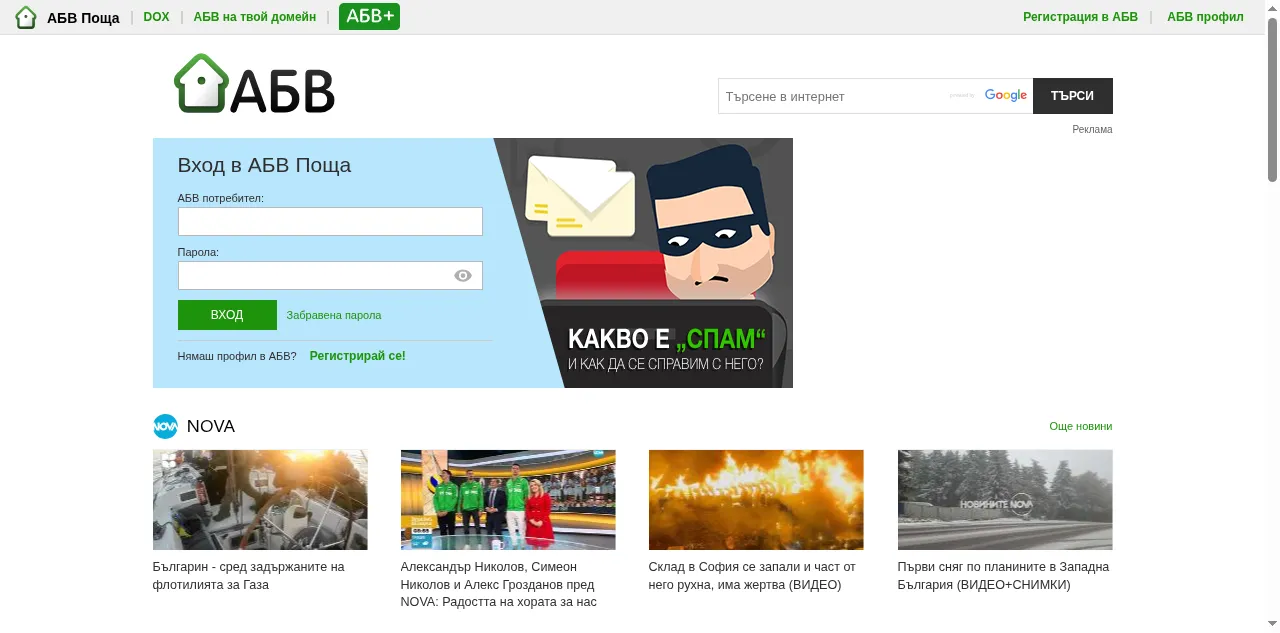
Task: Open headline Първи сняг по планините
Action: tap(1003, 576)
